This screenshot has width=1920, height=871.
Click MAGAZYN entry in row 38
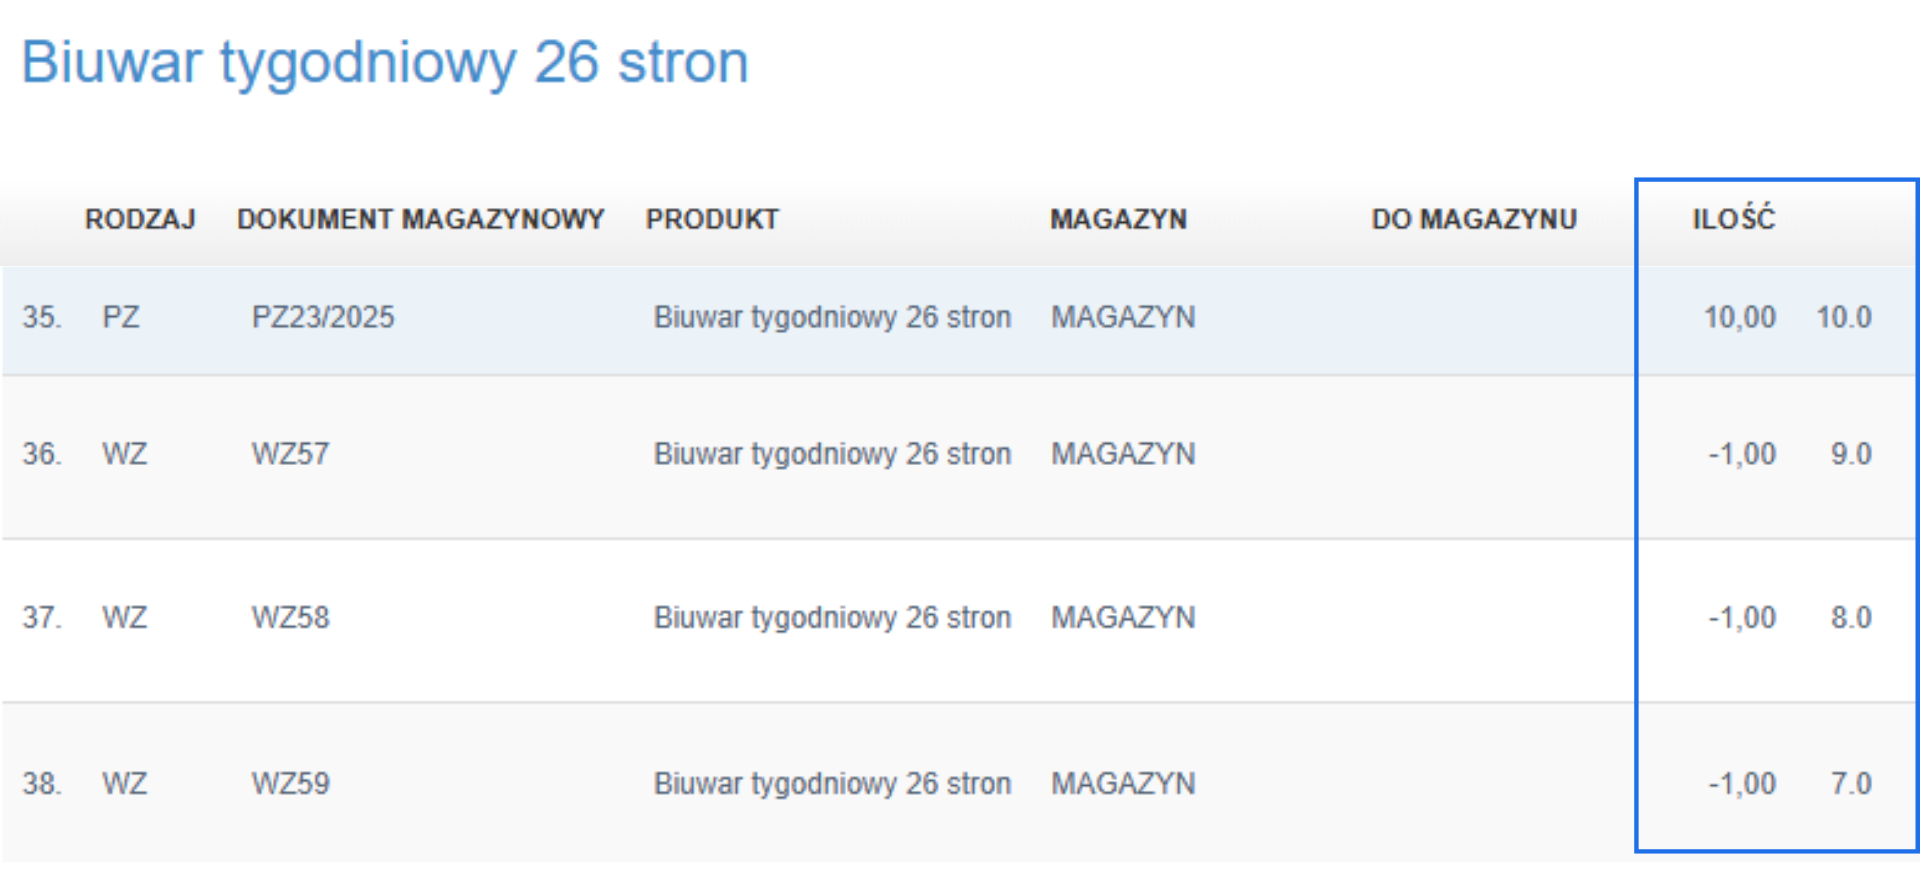[1122, 784]
